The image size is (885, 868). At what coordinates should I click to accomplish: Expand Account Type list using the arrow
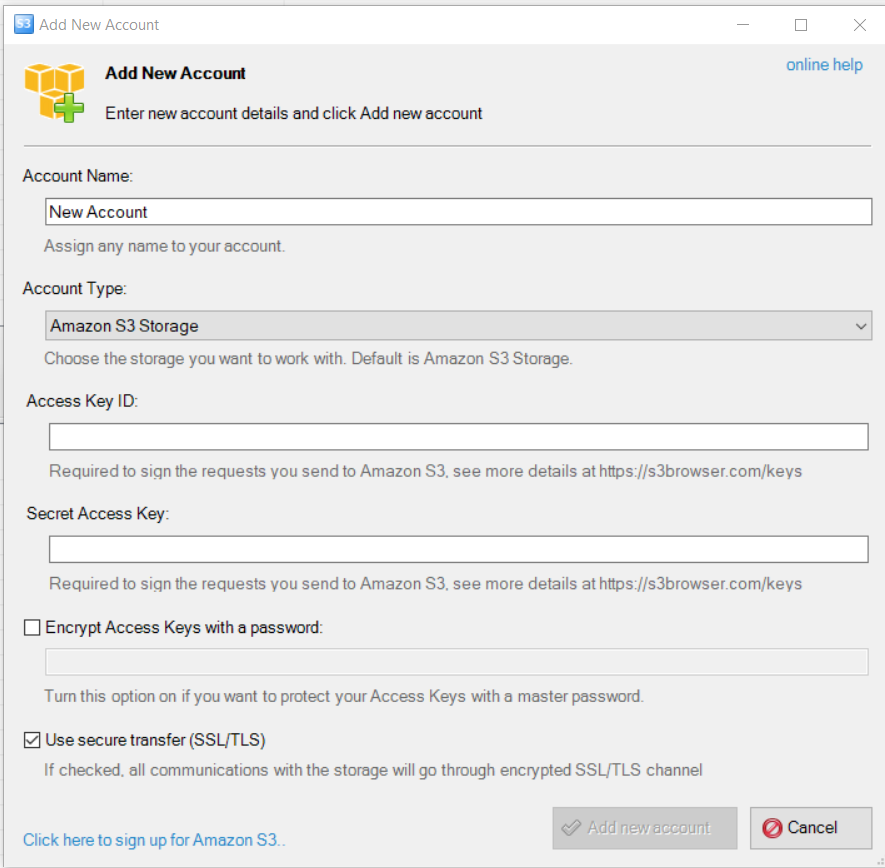point(860,326)
